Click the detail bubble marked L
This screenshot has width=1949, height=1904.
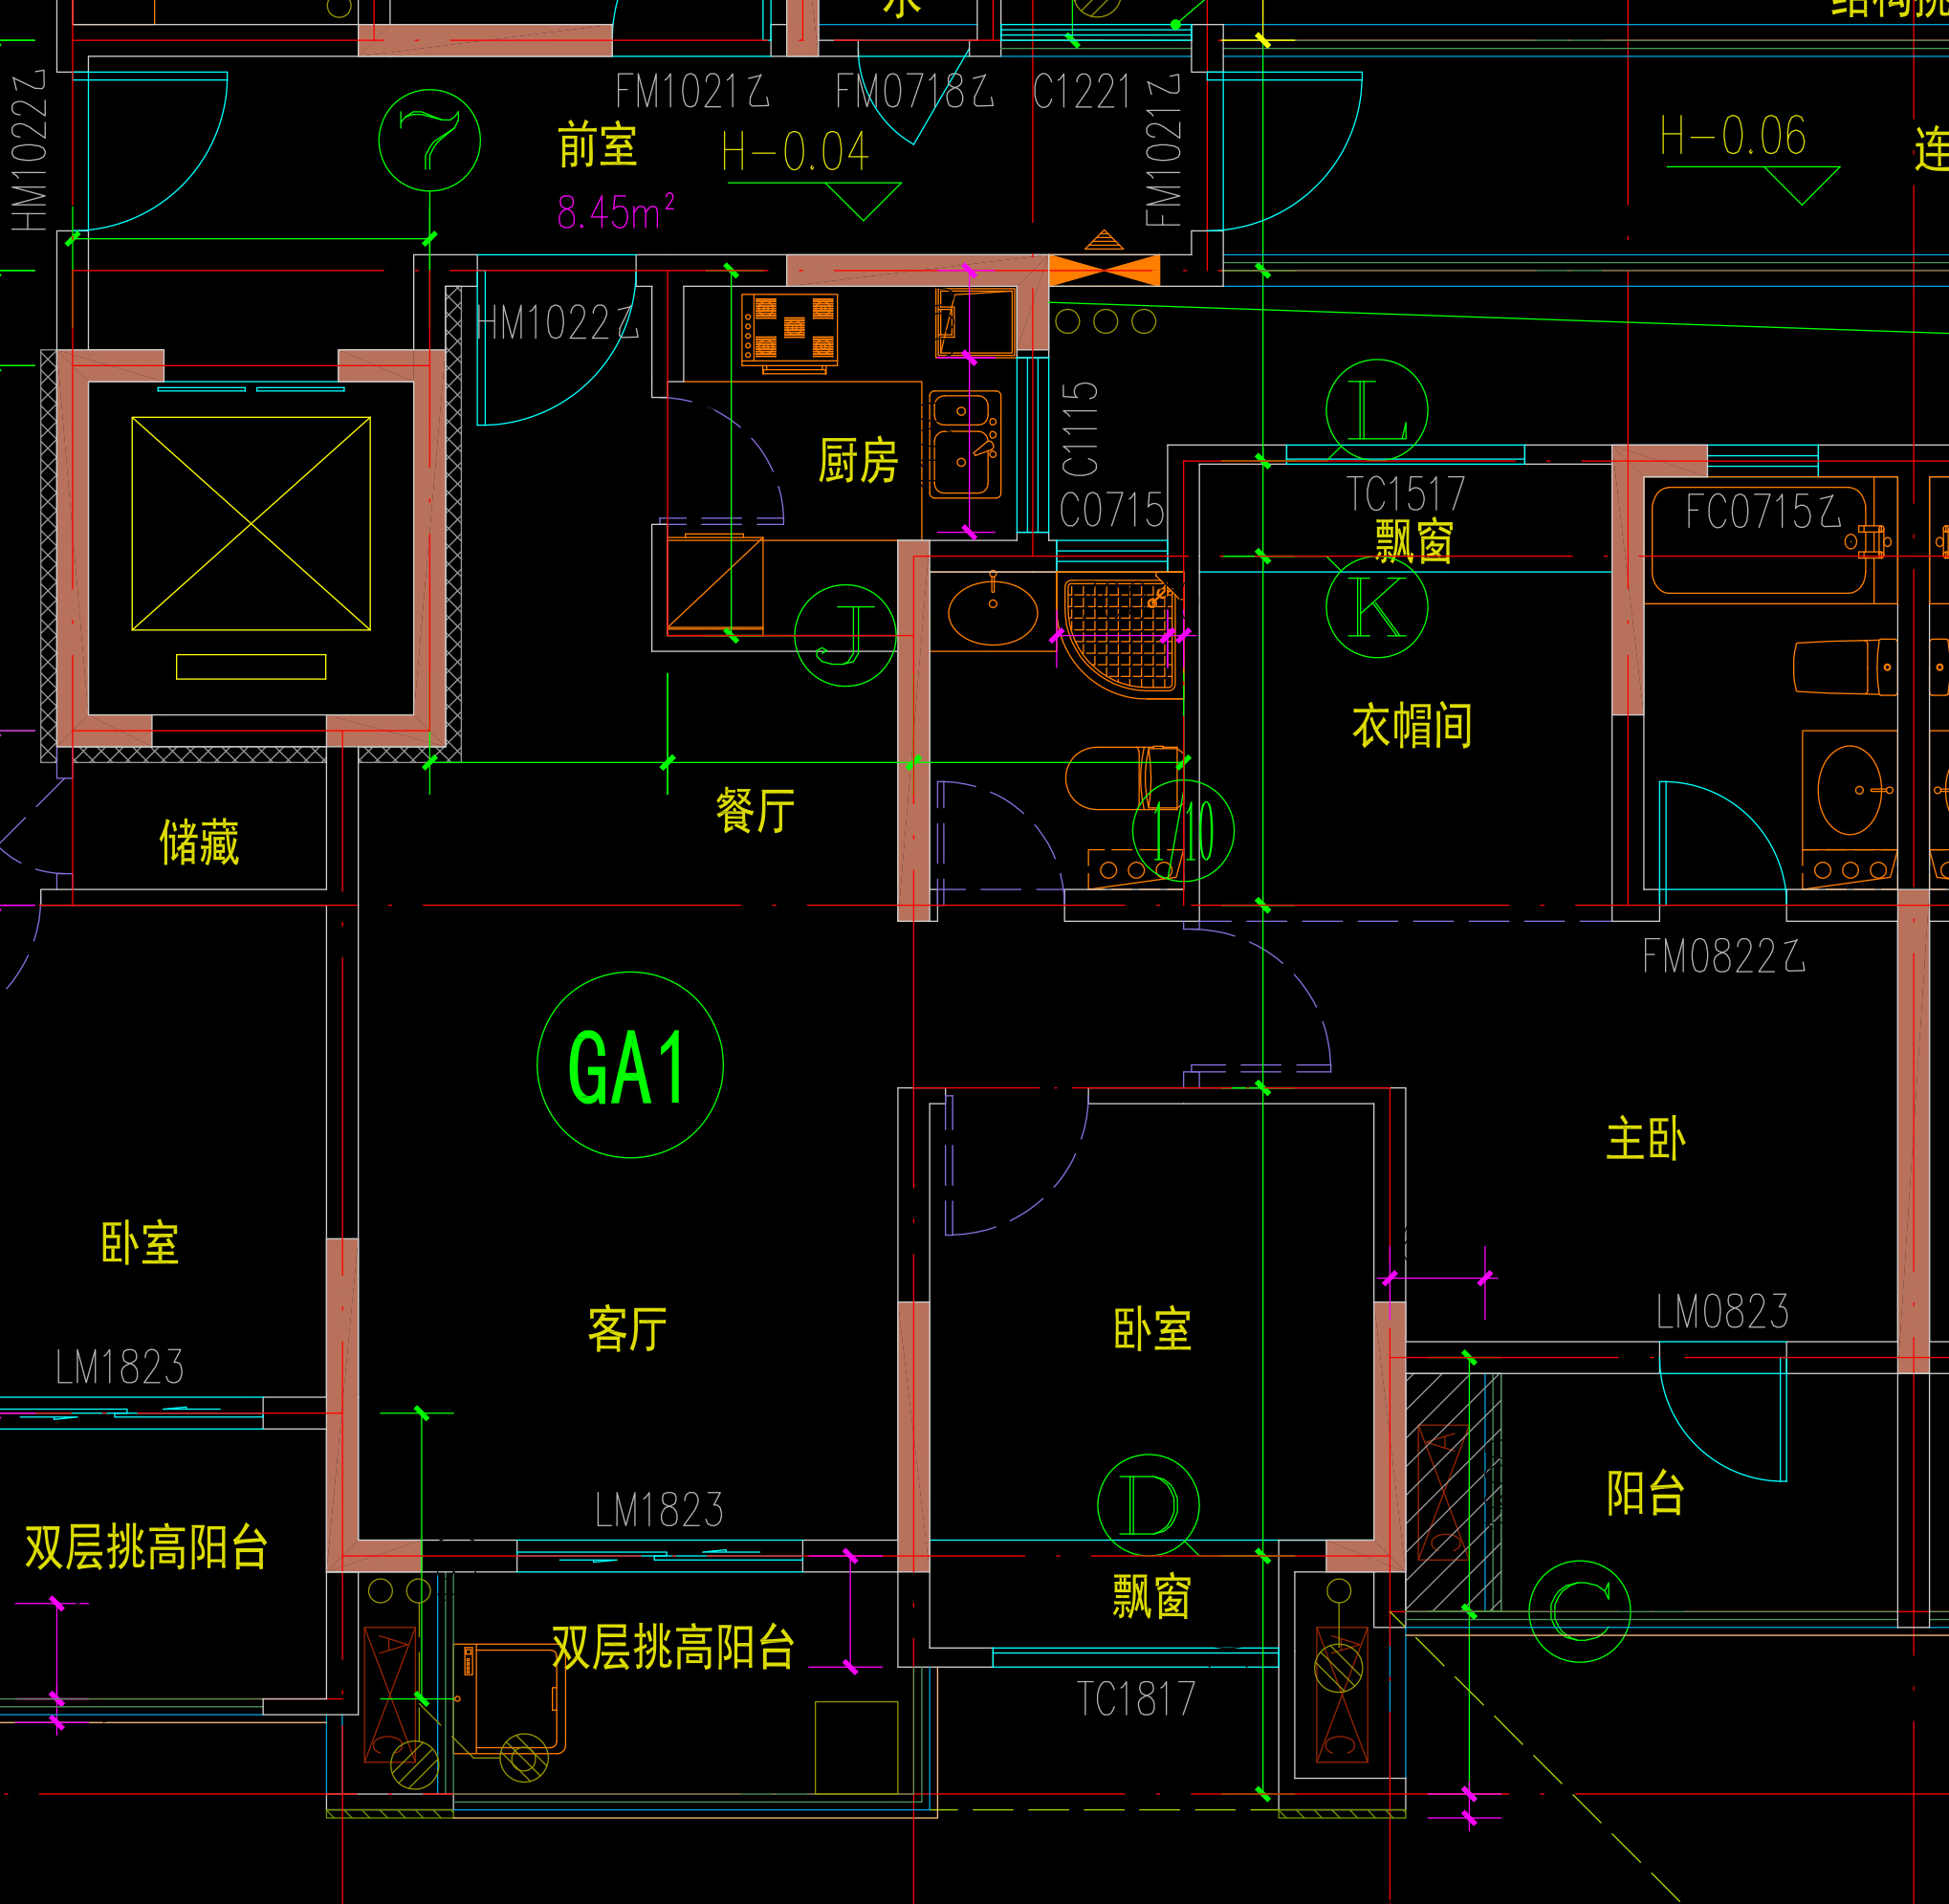pyautogui.click(x=1377, y=410)
